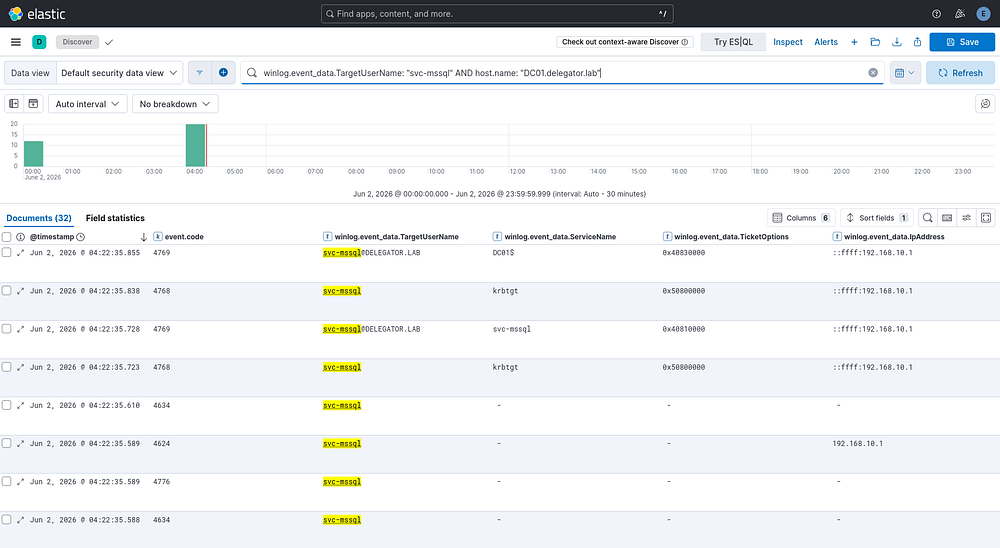Click the 04:00 histogram bar
The width and height of the screenshot is (1000, 548).
(x=195, y=145)
